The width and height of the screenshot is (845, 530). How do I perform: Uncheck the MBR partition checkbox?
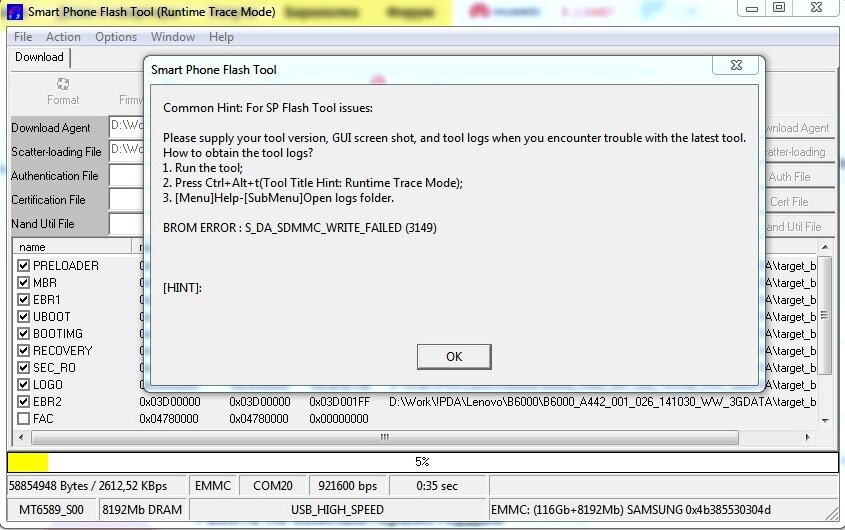23,283
